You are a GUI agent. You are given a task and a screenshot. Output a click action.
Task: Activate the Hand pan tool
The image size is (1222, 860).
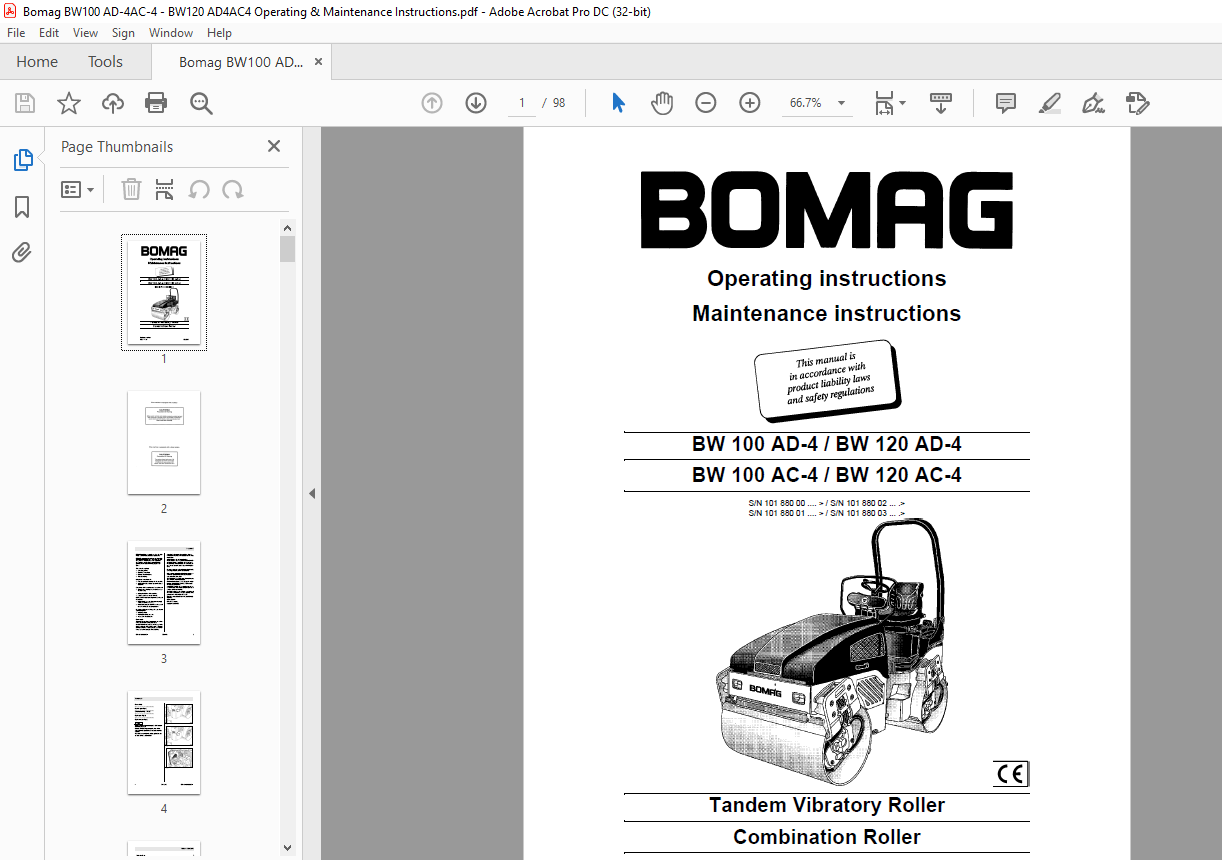[662, 103]
